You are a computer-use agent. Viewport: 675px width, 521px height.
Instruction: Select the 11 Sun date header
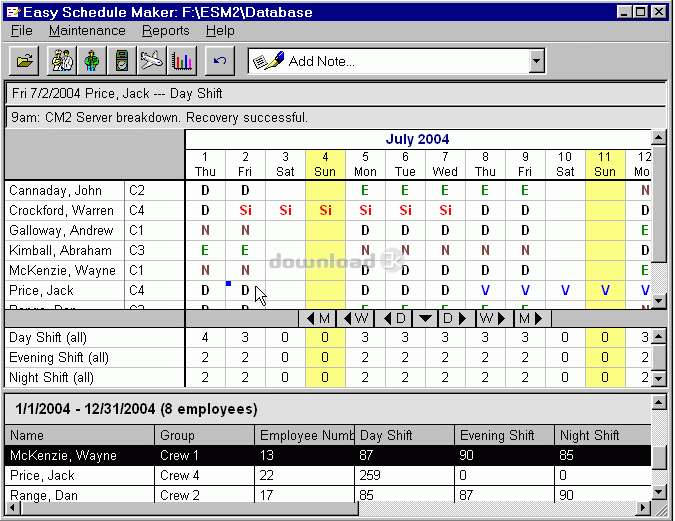(x=605, y=164)
